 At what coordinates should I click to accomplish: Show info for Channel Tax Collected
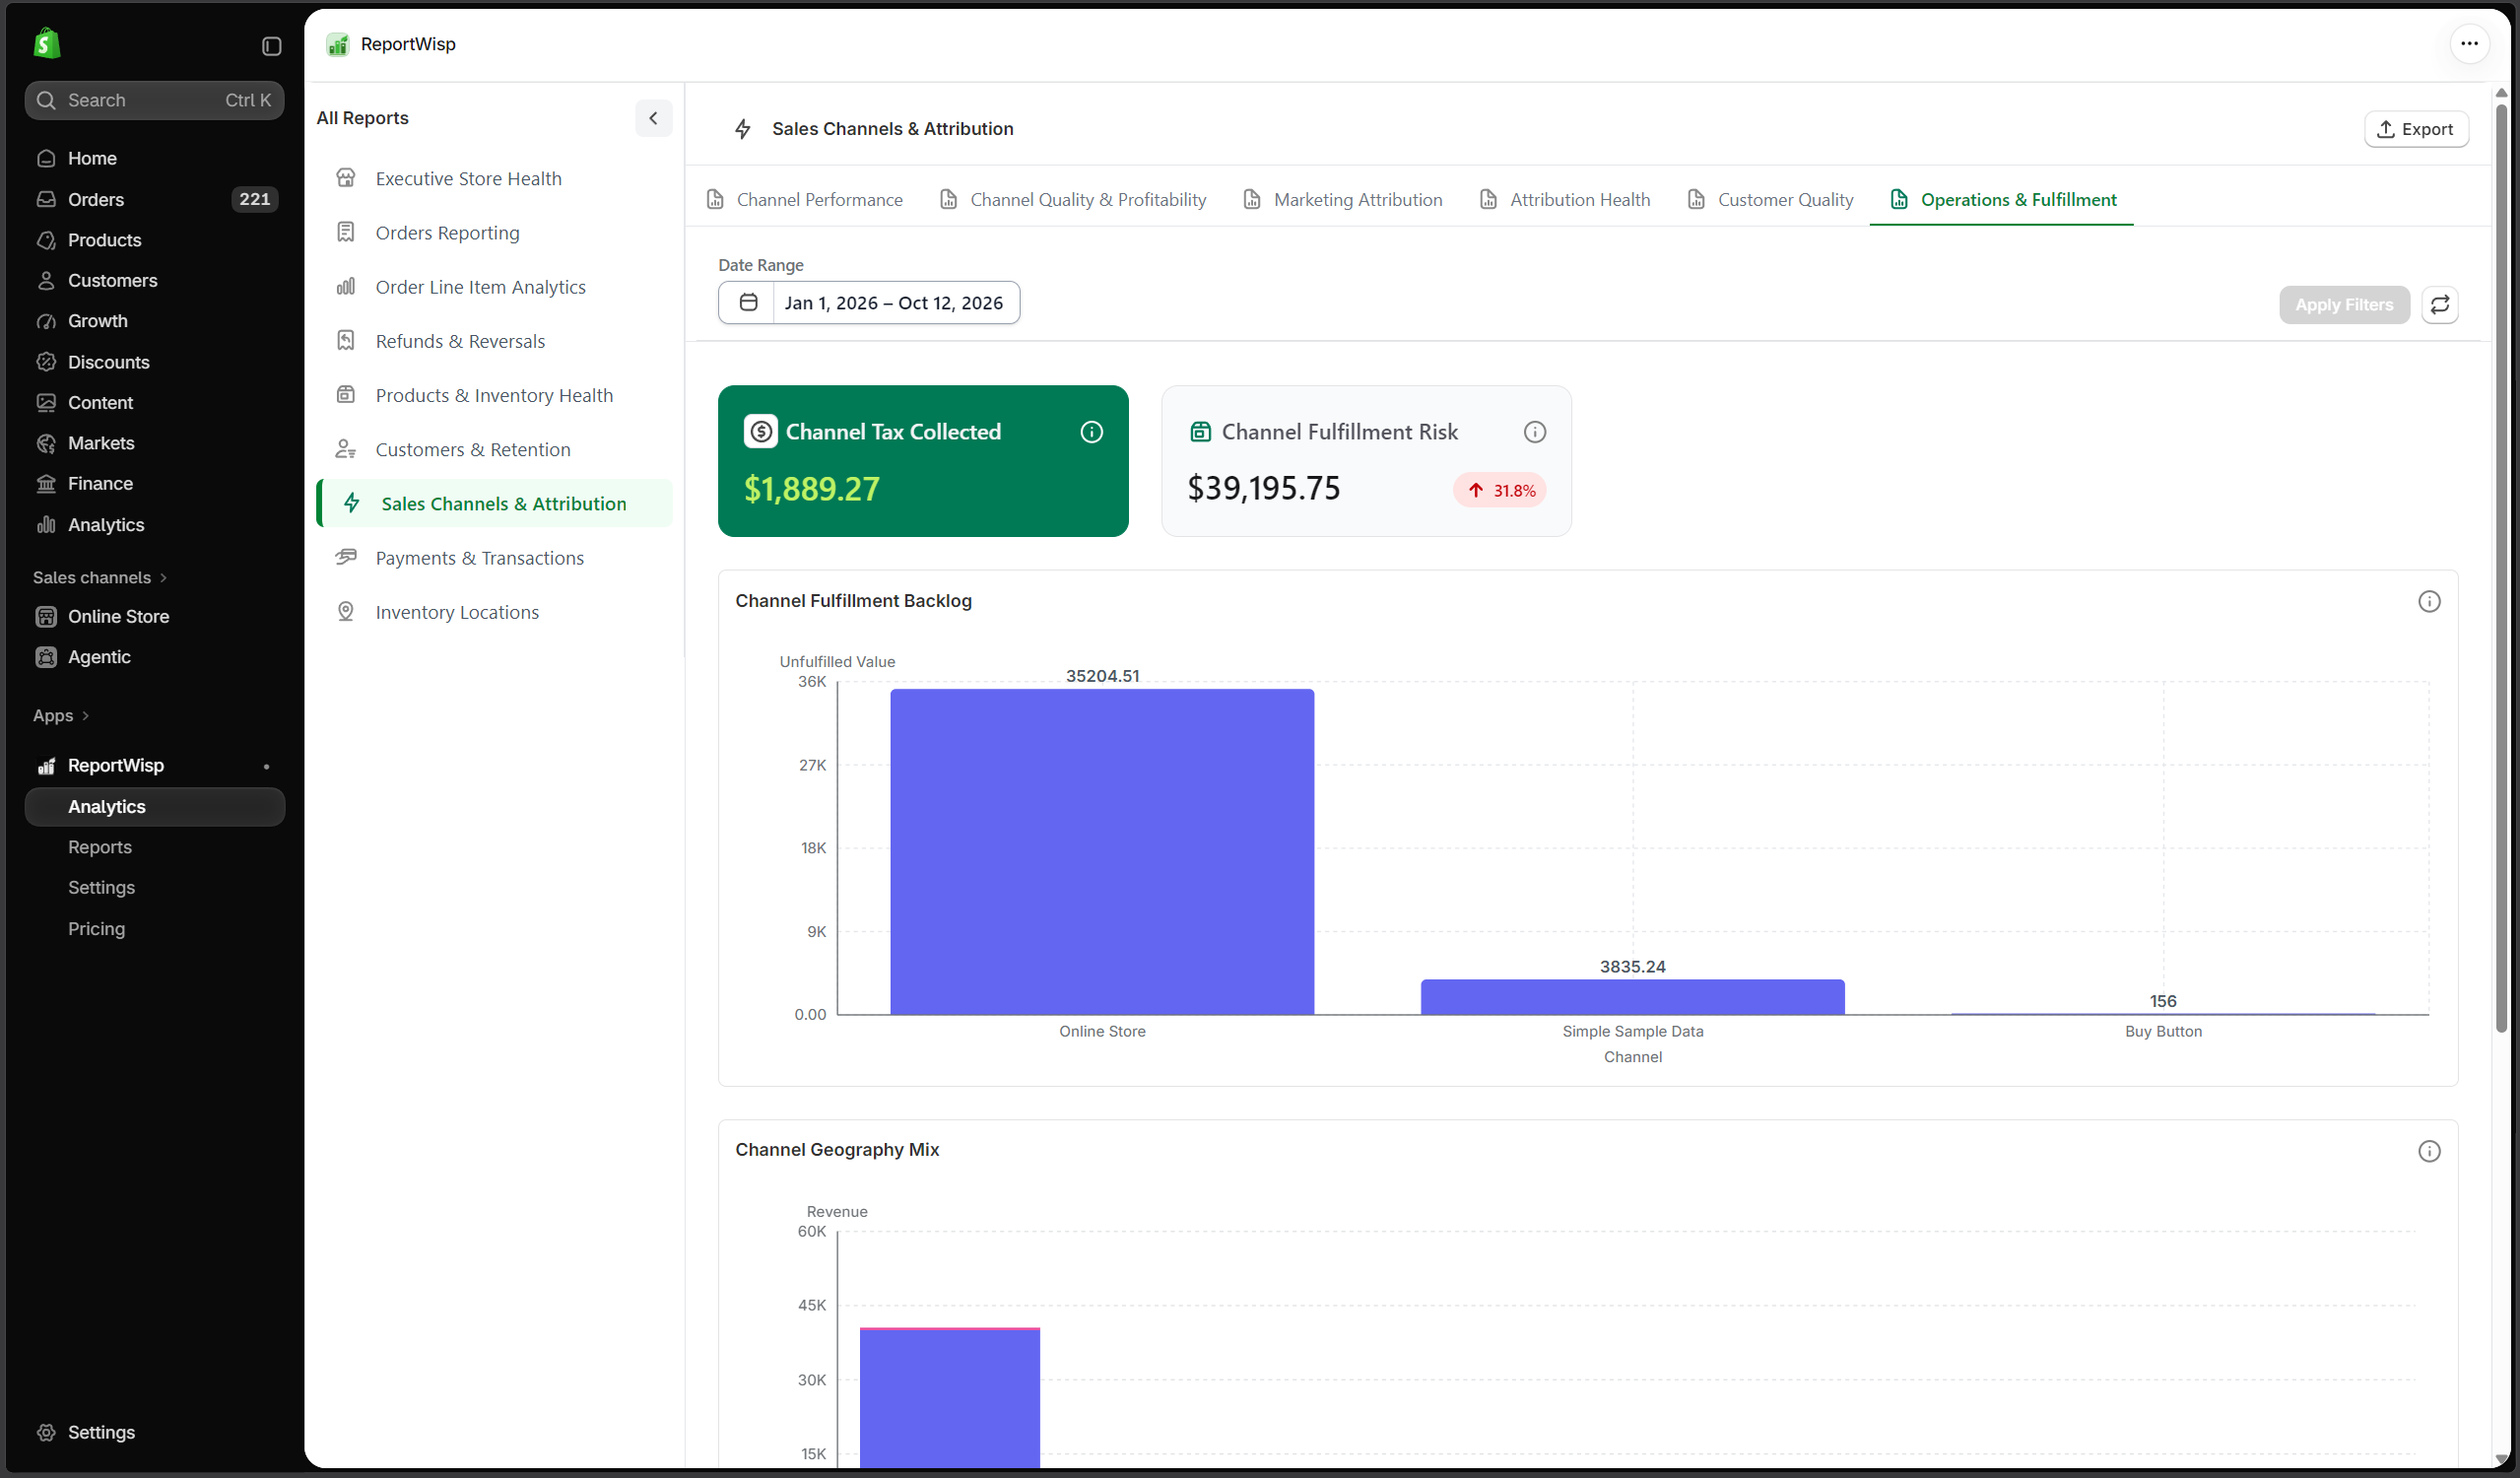click(x=1091, y=432)
